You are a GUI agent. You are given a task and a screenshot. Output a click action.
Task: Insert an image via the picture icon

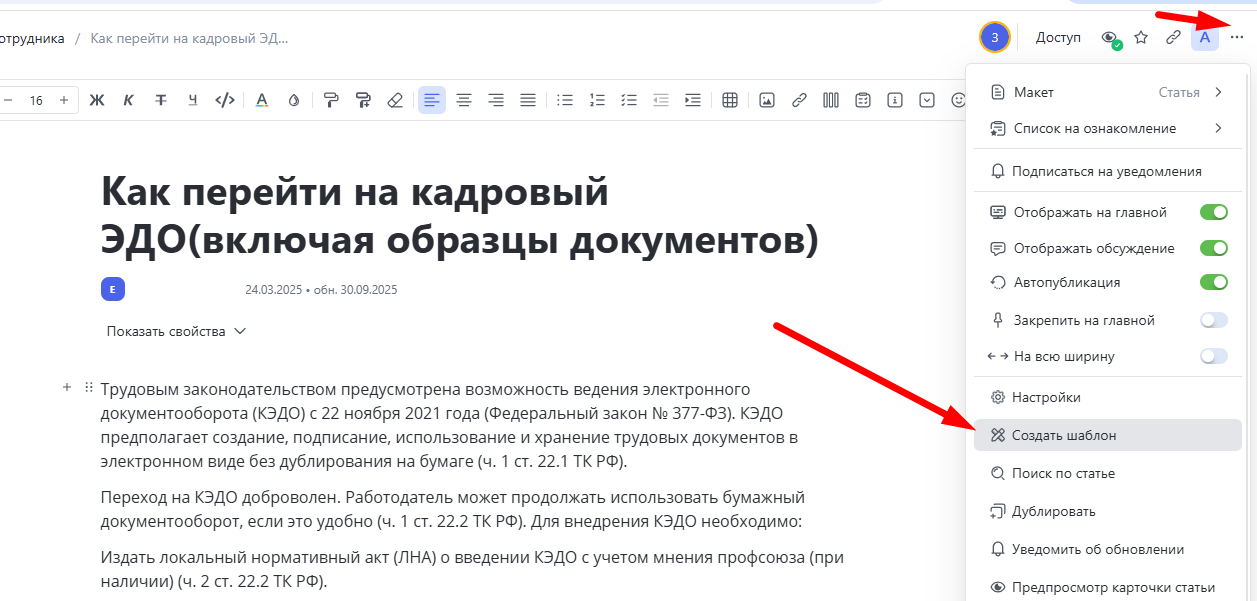click(x=765, y=99)
